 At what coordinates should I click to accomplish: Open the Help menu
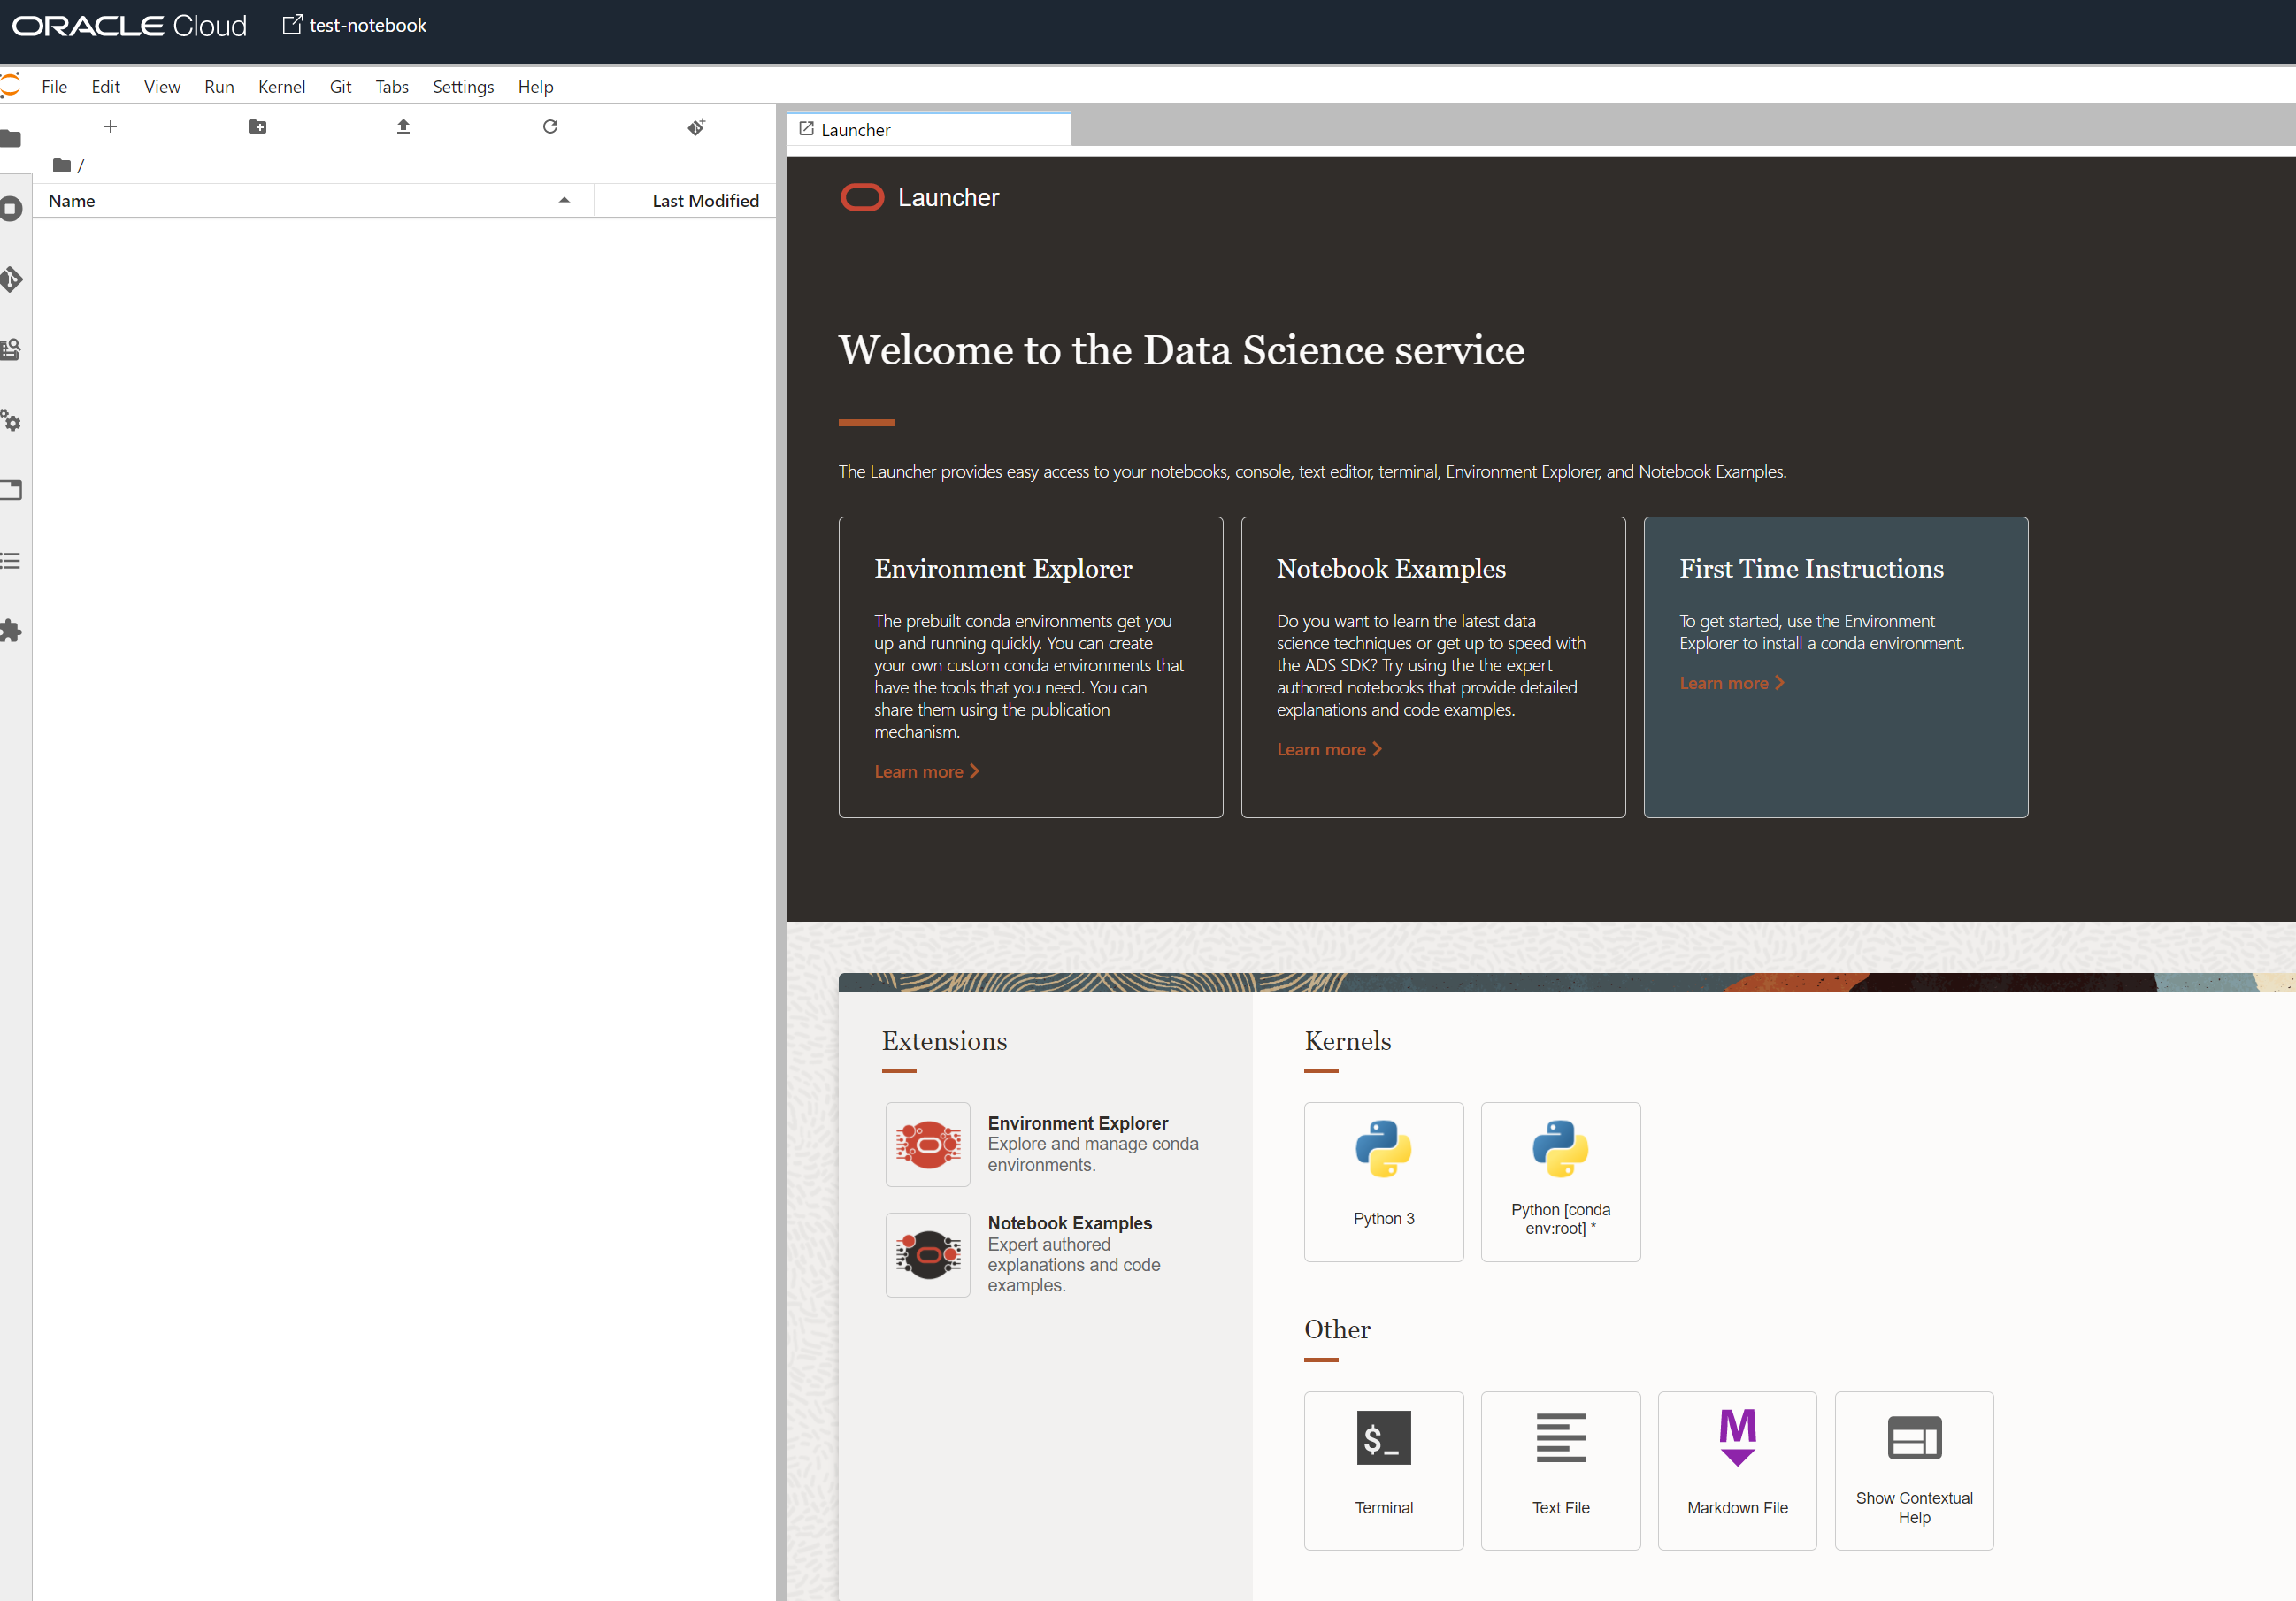(x=536, y=87)
